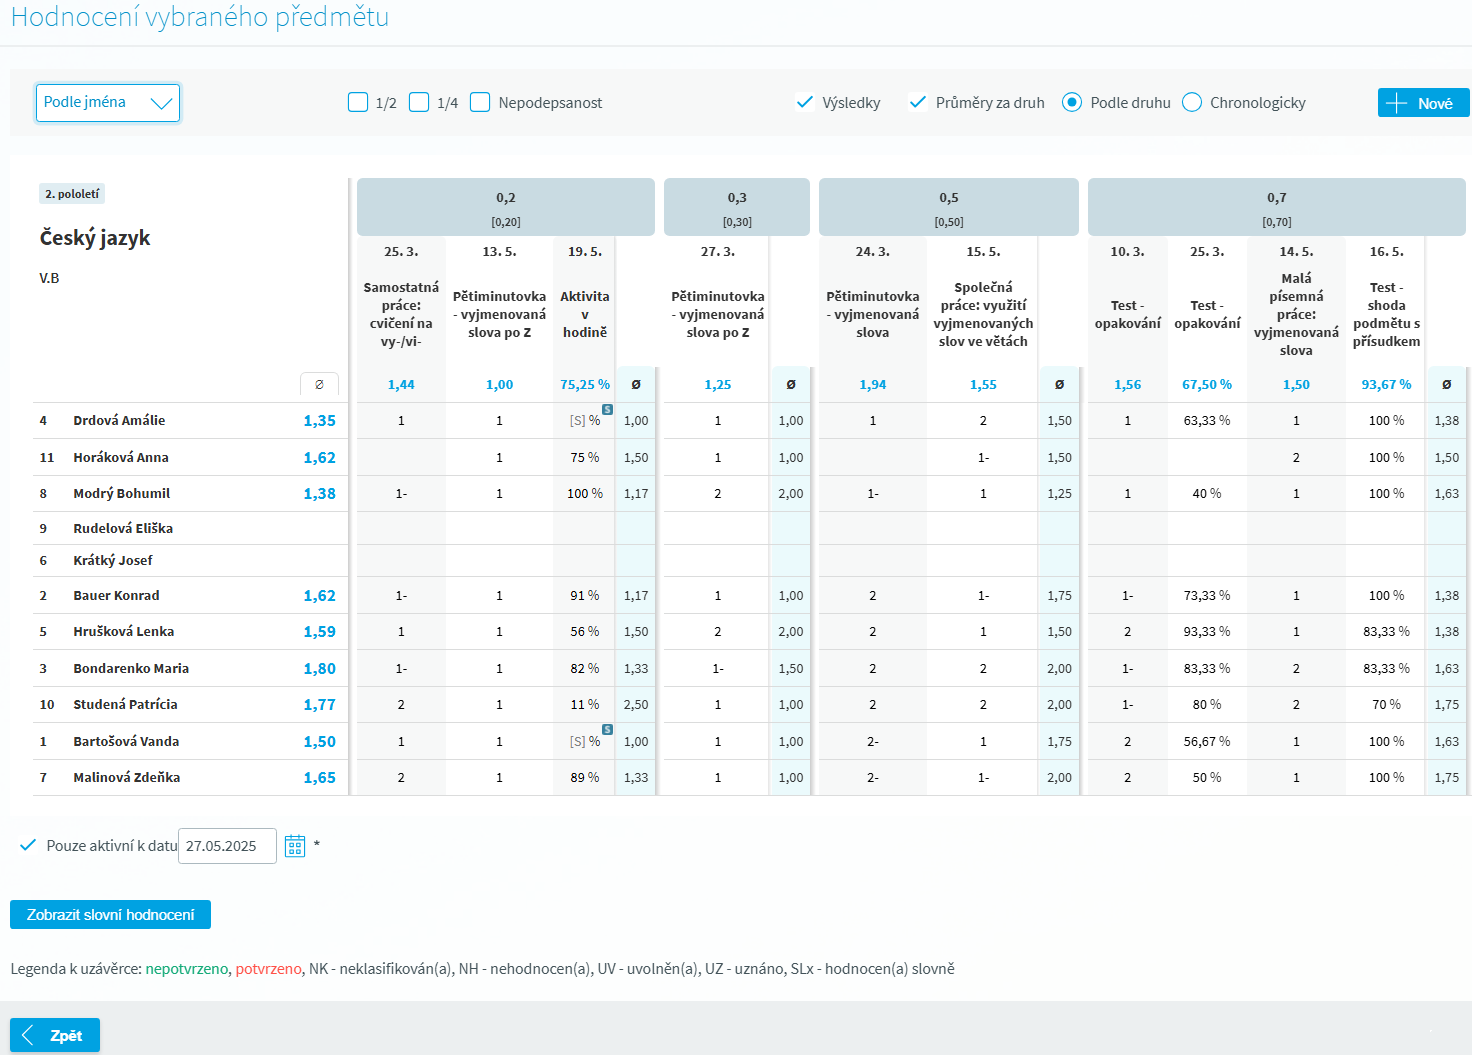Click the V.B class label
The image size is (1472, 1055).
(x=49, y=278)
